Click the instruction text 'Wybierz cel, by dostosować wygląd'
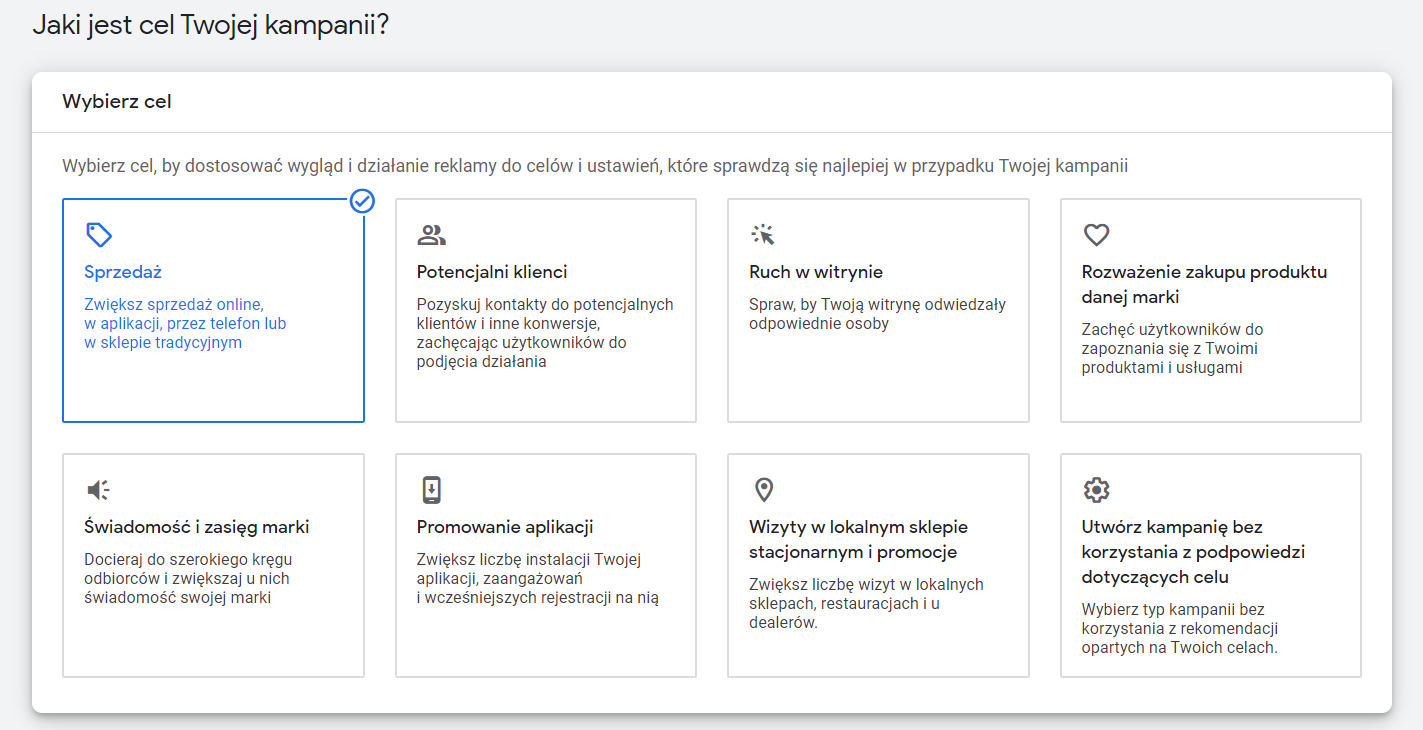 point(595,166)
